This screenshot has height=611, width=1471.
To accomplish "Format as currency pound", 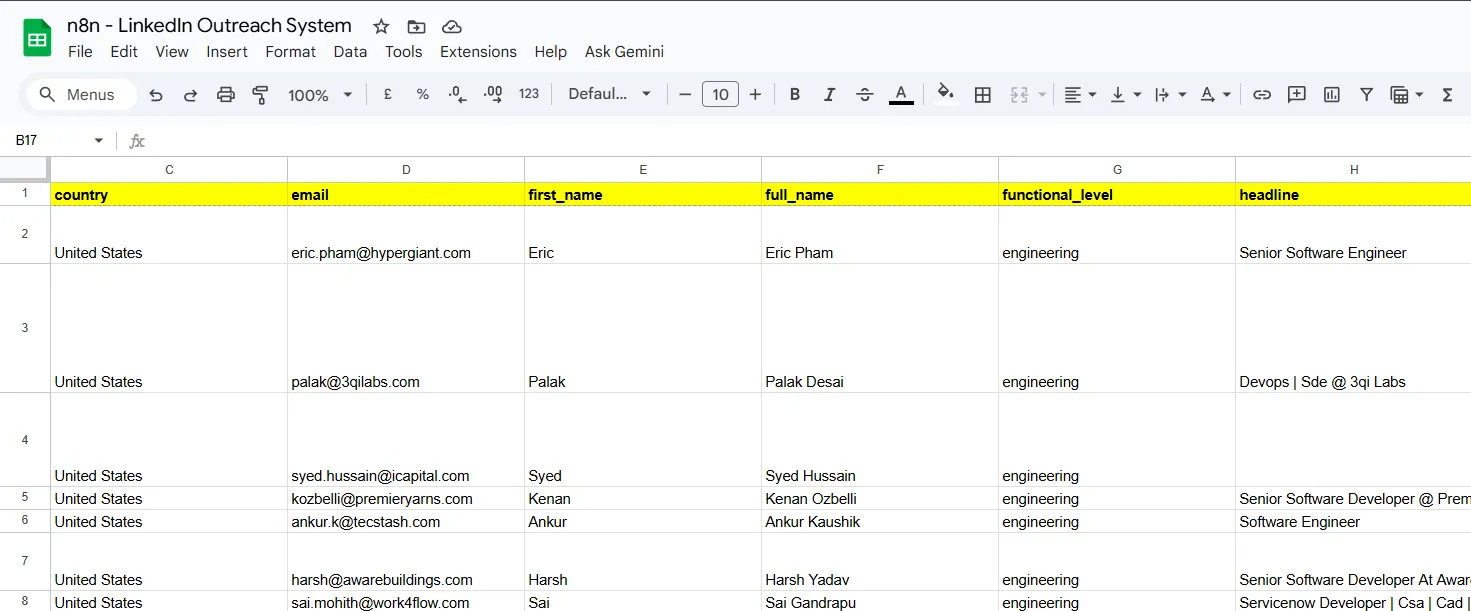I will tap(387, 94).
